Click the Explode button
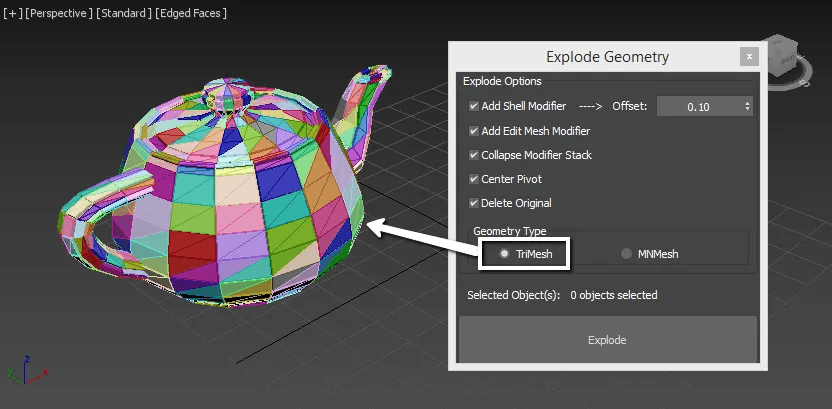 point(608,340)
